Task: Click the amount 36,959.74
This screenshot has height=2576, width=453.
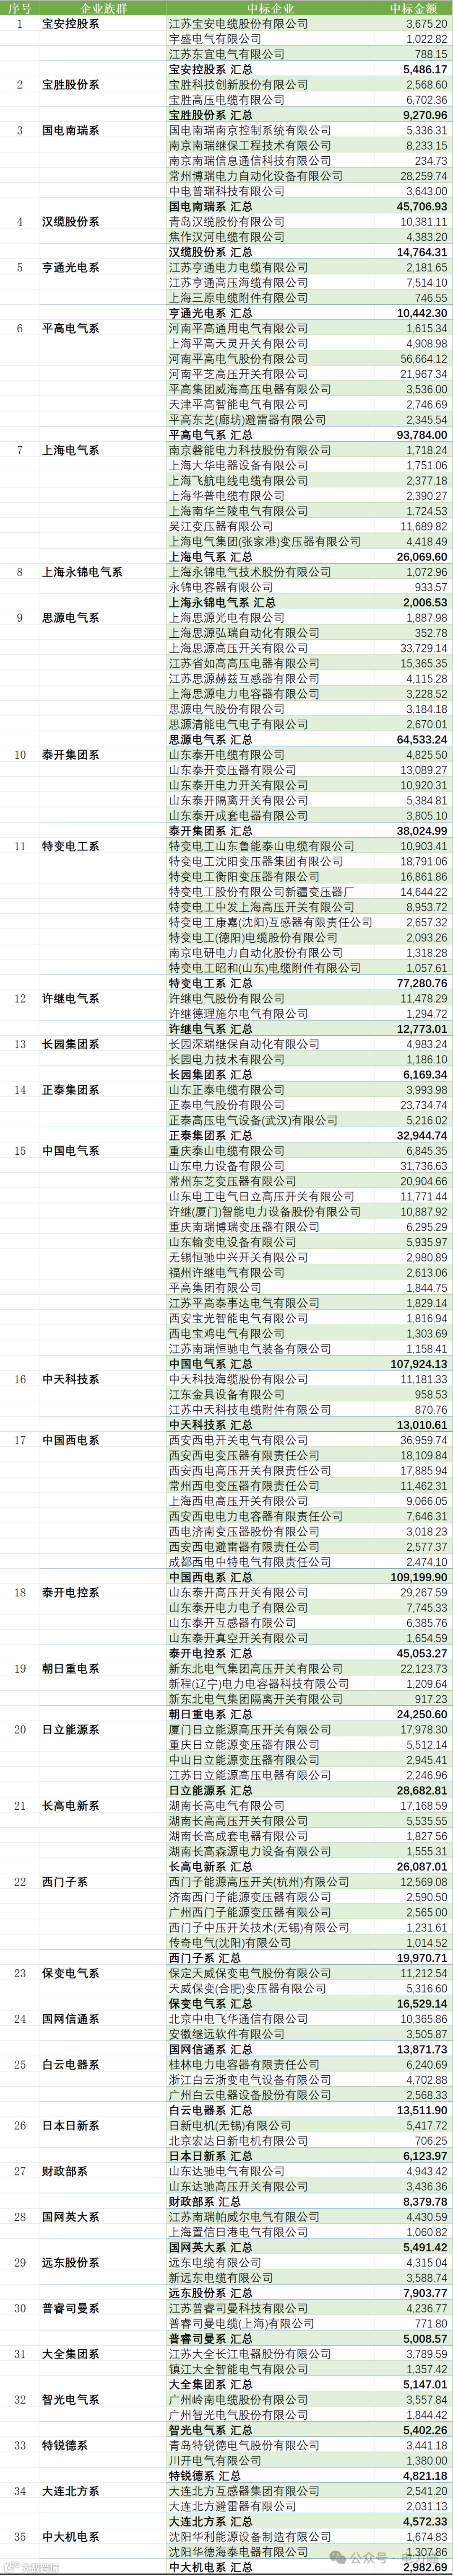Action: pos(424,1440)
